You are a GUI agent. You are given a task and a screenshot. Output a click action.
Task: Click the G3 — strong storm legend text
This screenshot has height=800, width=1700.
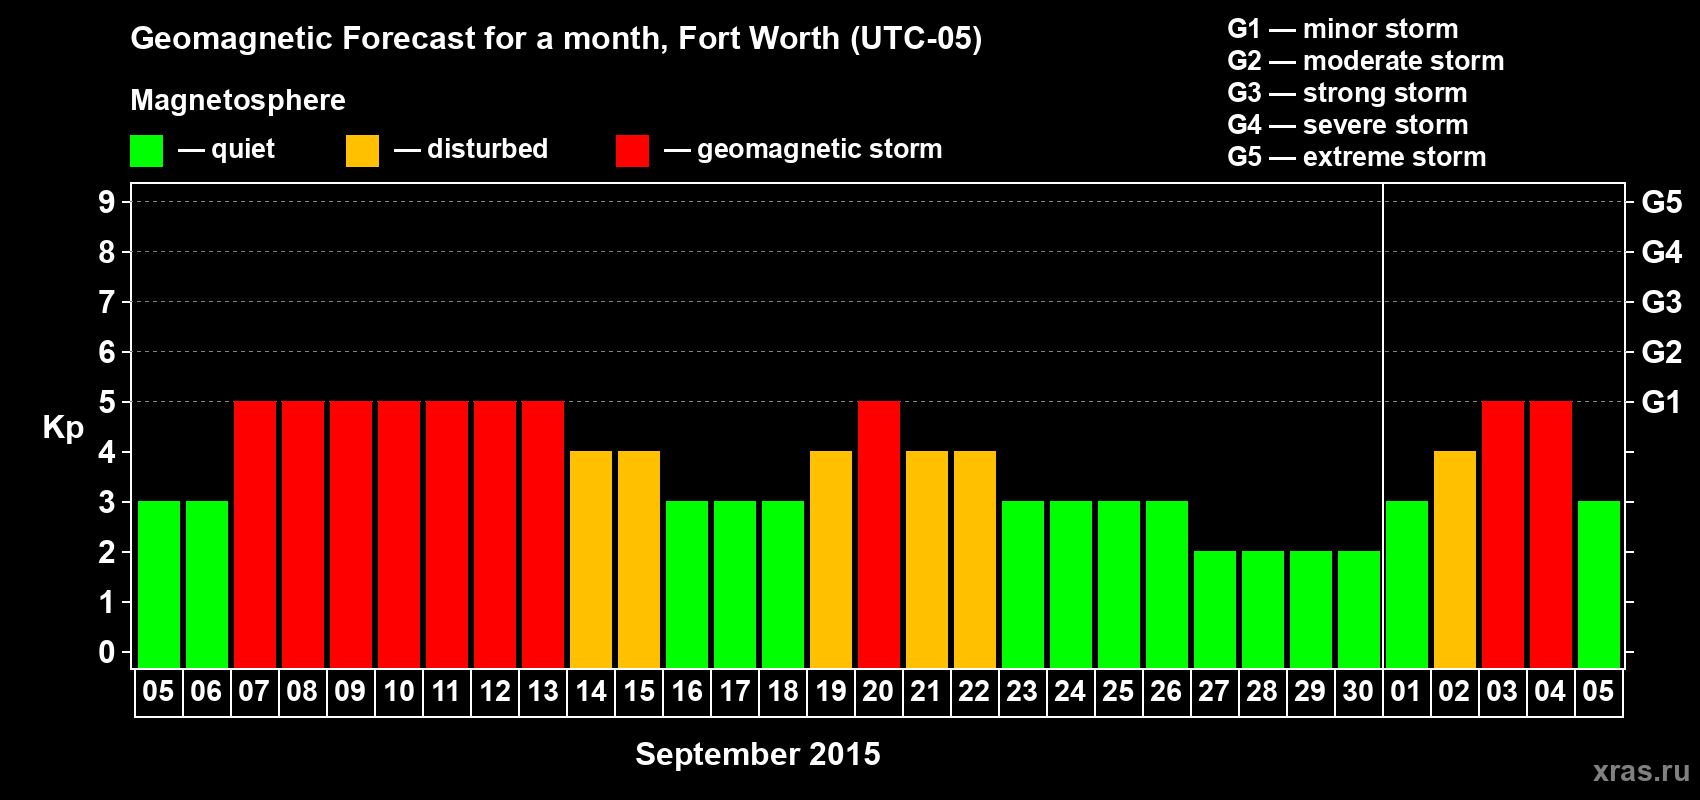1347,93
